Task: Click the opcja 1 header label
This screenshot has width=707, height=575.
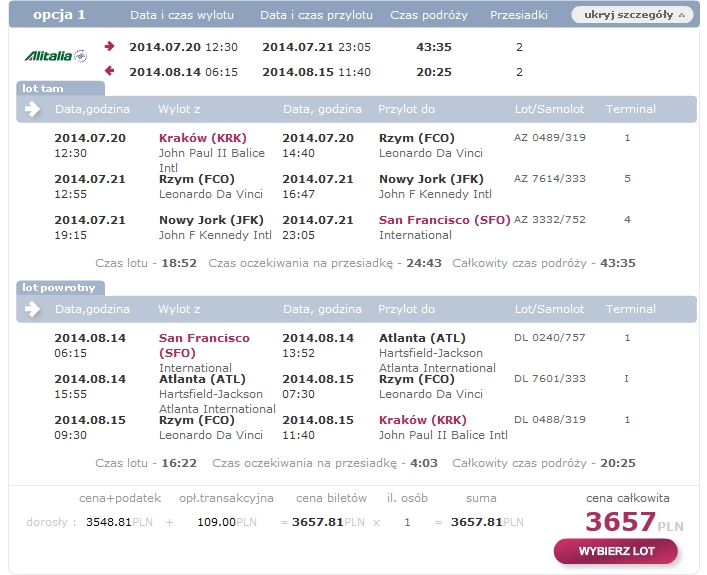Action: pos(59,15)
